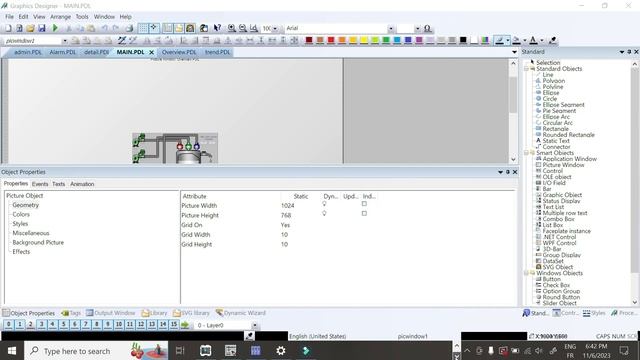Check the indirect box for Picture Height
This screenshot has width=640, height=360.
coord(364,213)
